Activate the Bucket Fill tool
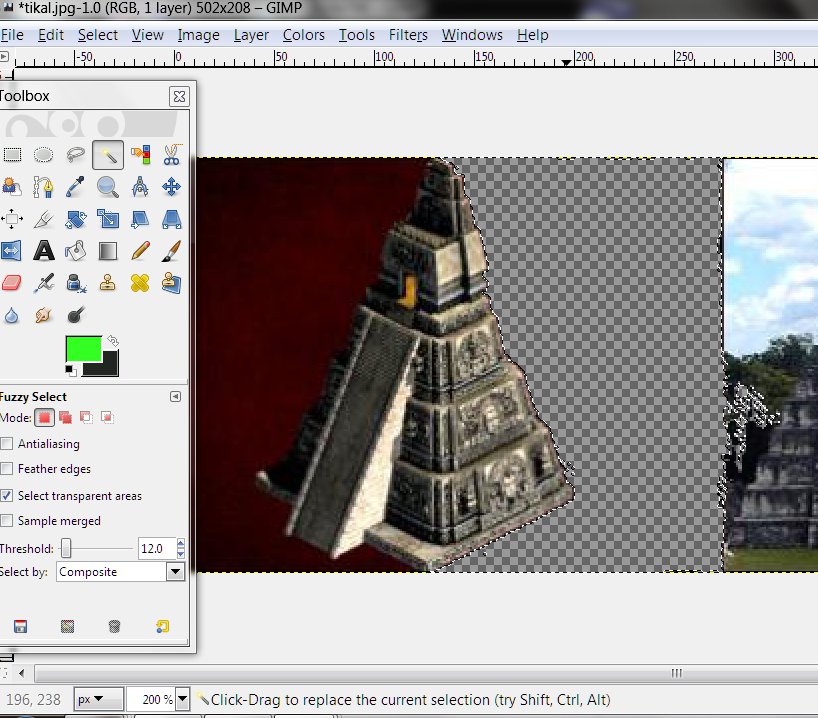 pyautogui.click(x=76, y=250)
